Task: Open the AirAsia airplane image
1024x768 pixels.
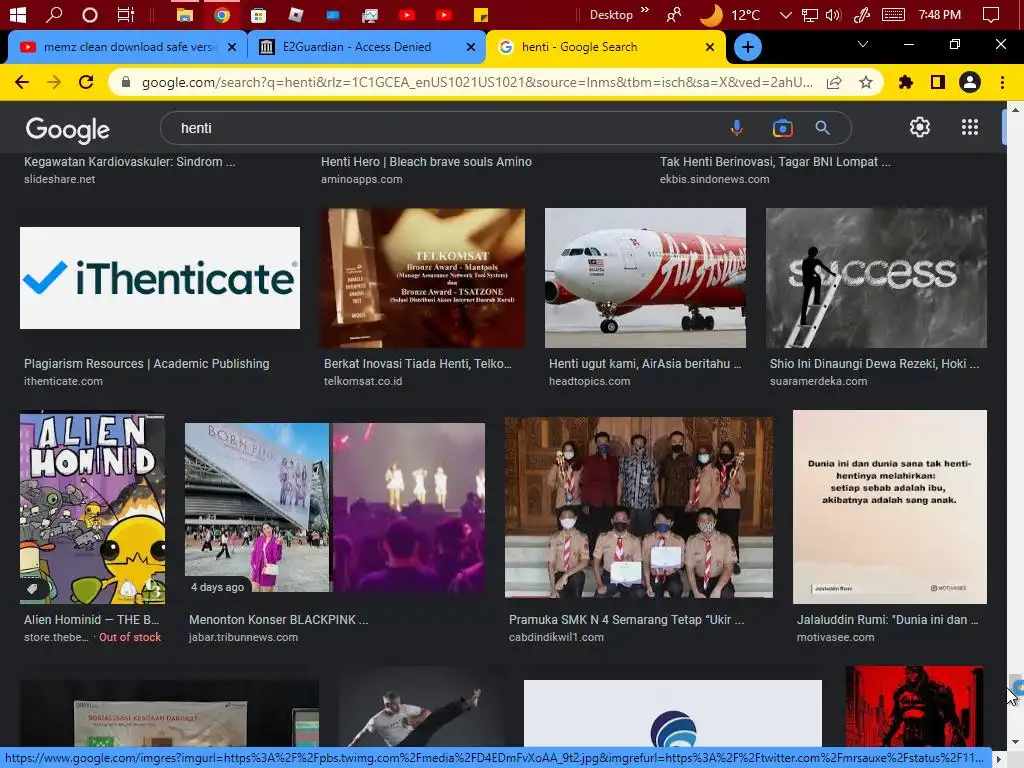Action: pyautogui.click(x=645, y=278)
